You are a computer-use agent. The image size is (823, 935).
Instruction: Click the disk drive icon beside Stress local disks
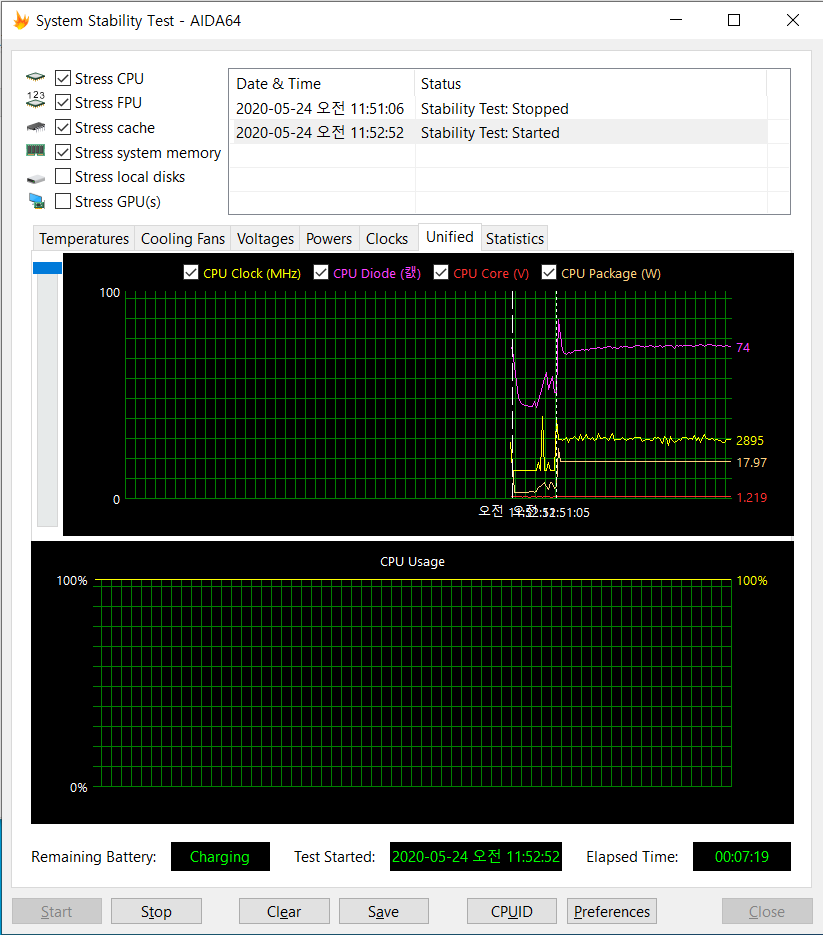click(x=36, y=178)
